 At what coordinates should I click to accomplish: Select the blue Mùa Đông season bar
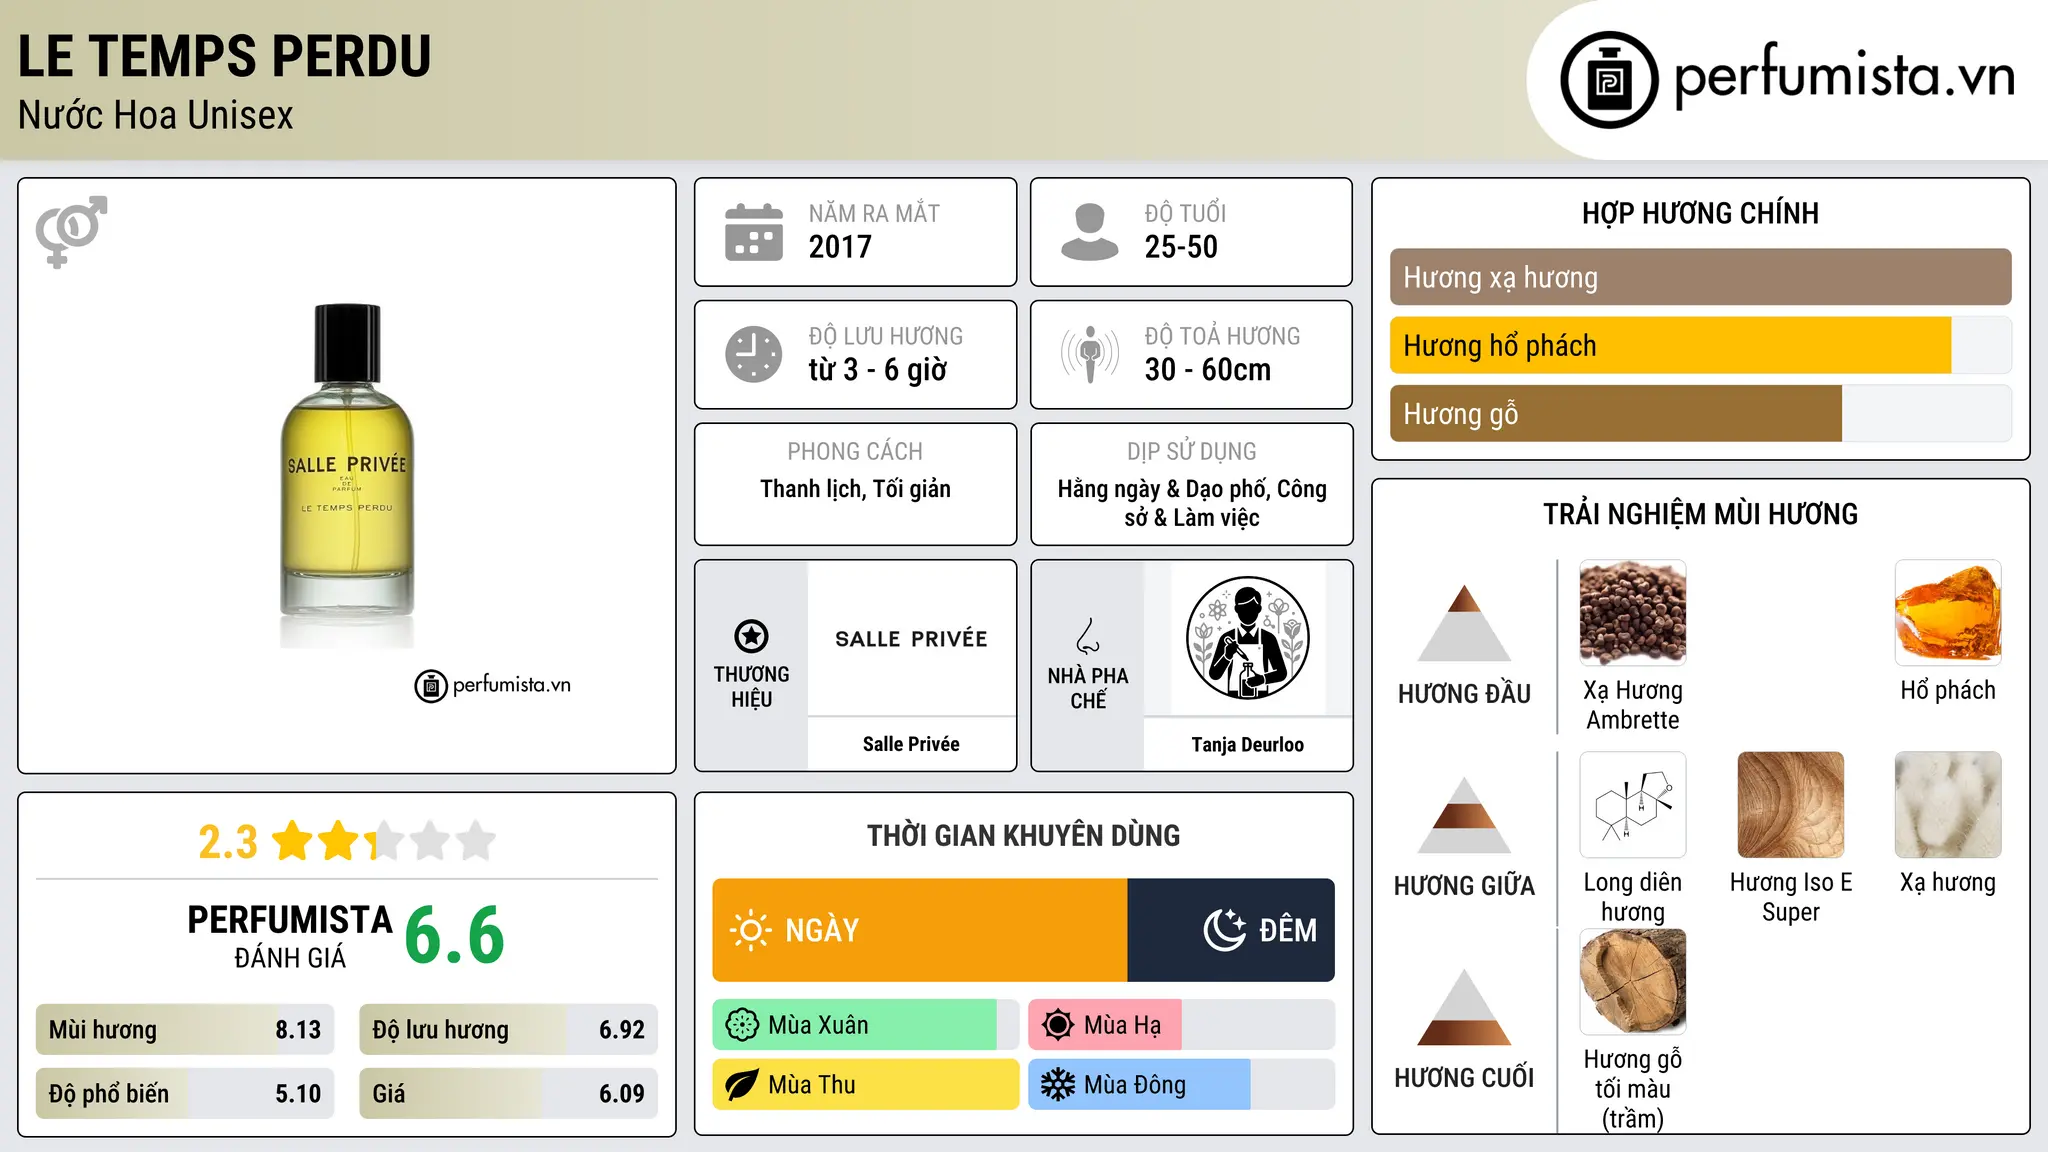(x=1140, y=1085)
